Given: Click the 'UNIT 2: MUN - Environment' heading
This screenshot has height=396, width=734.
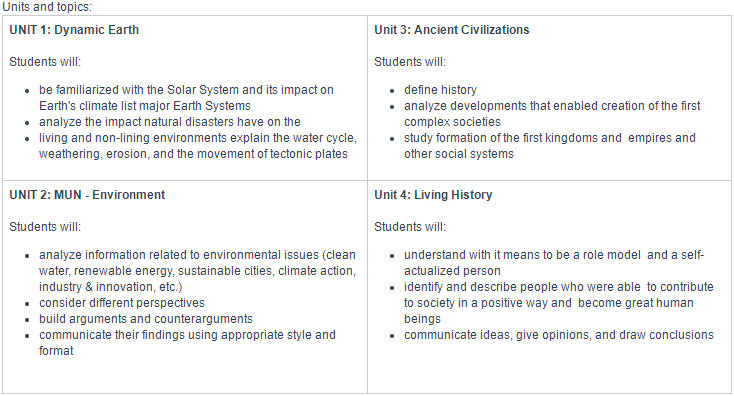Looking at the screenshot, I should point(87,195).
